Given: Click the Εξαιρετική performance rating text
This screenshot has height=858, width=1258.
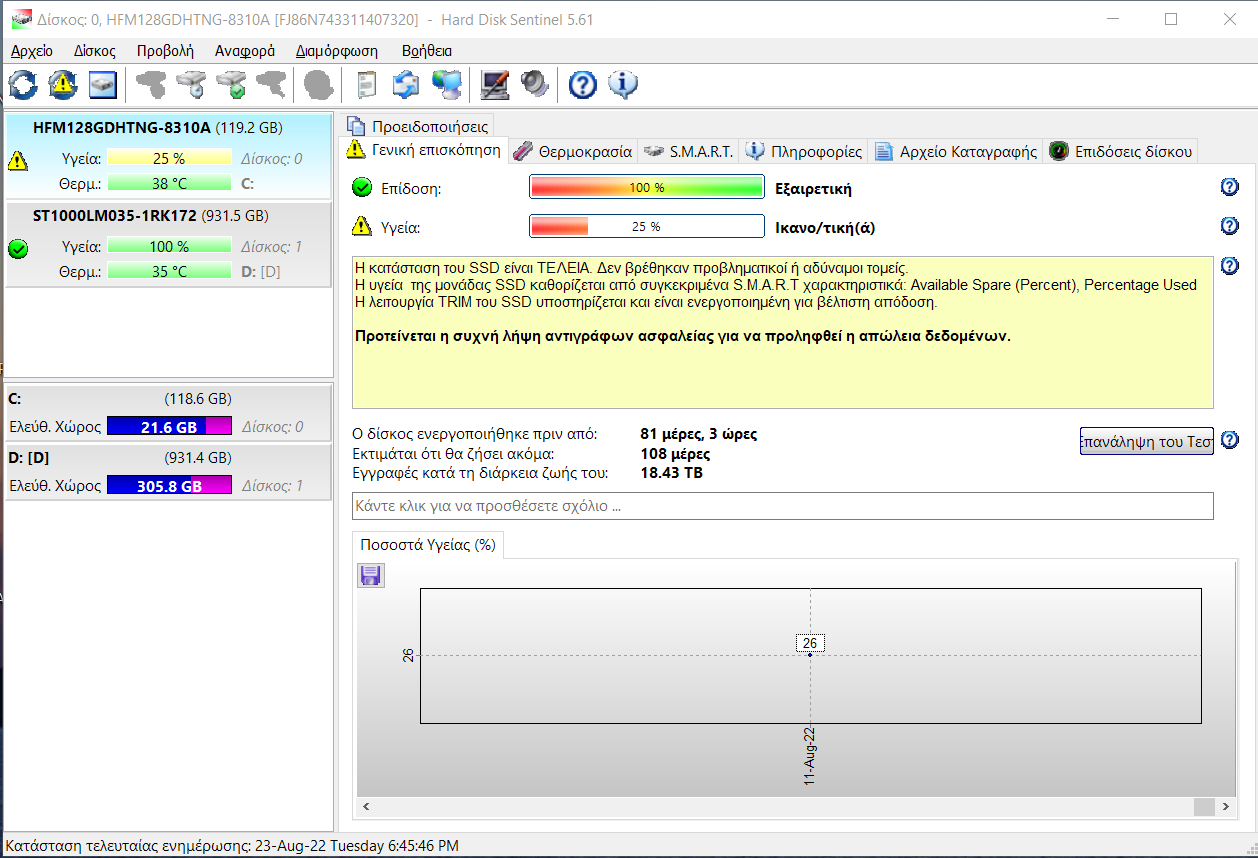Looking at the screenshot, I should (x=814, y=188).
